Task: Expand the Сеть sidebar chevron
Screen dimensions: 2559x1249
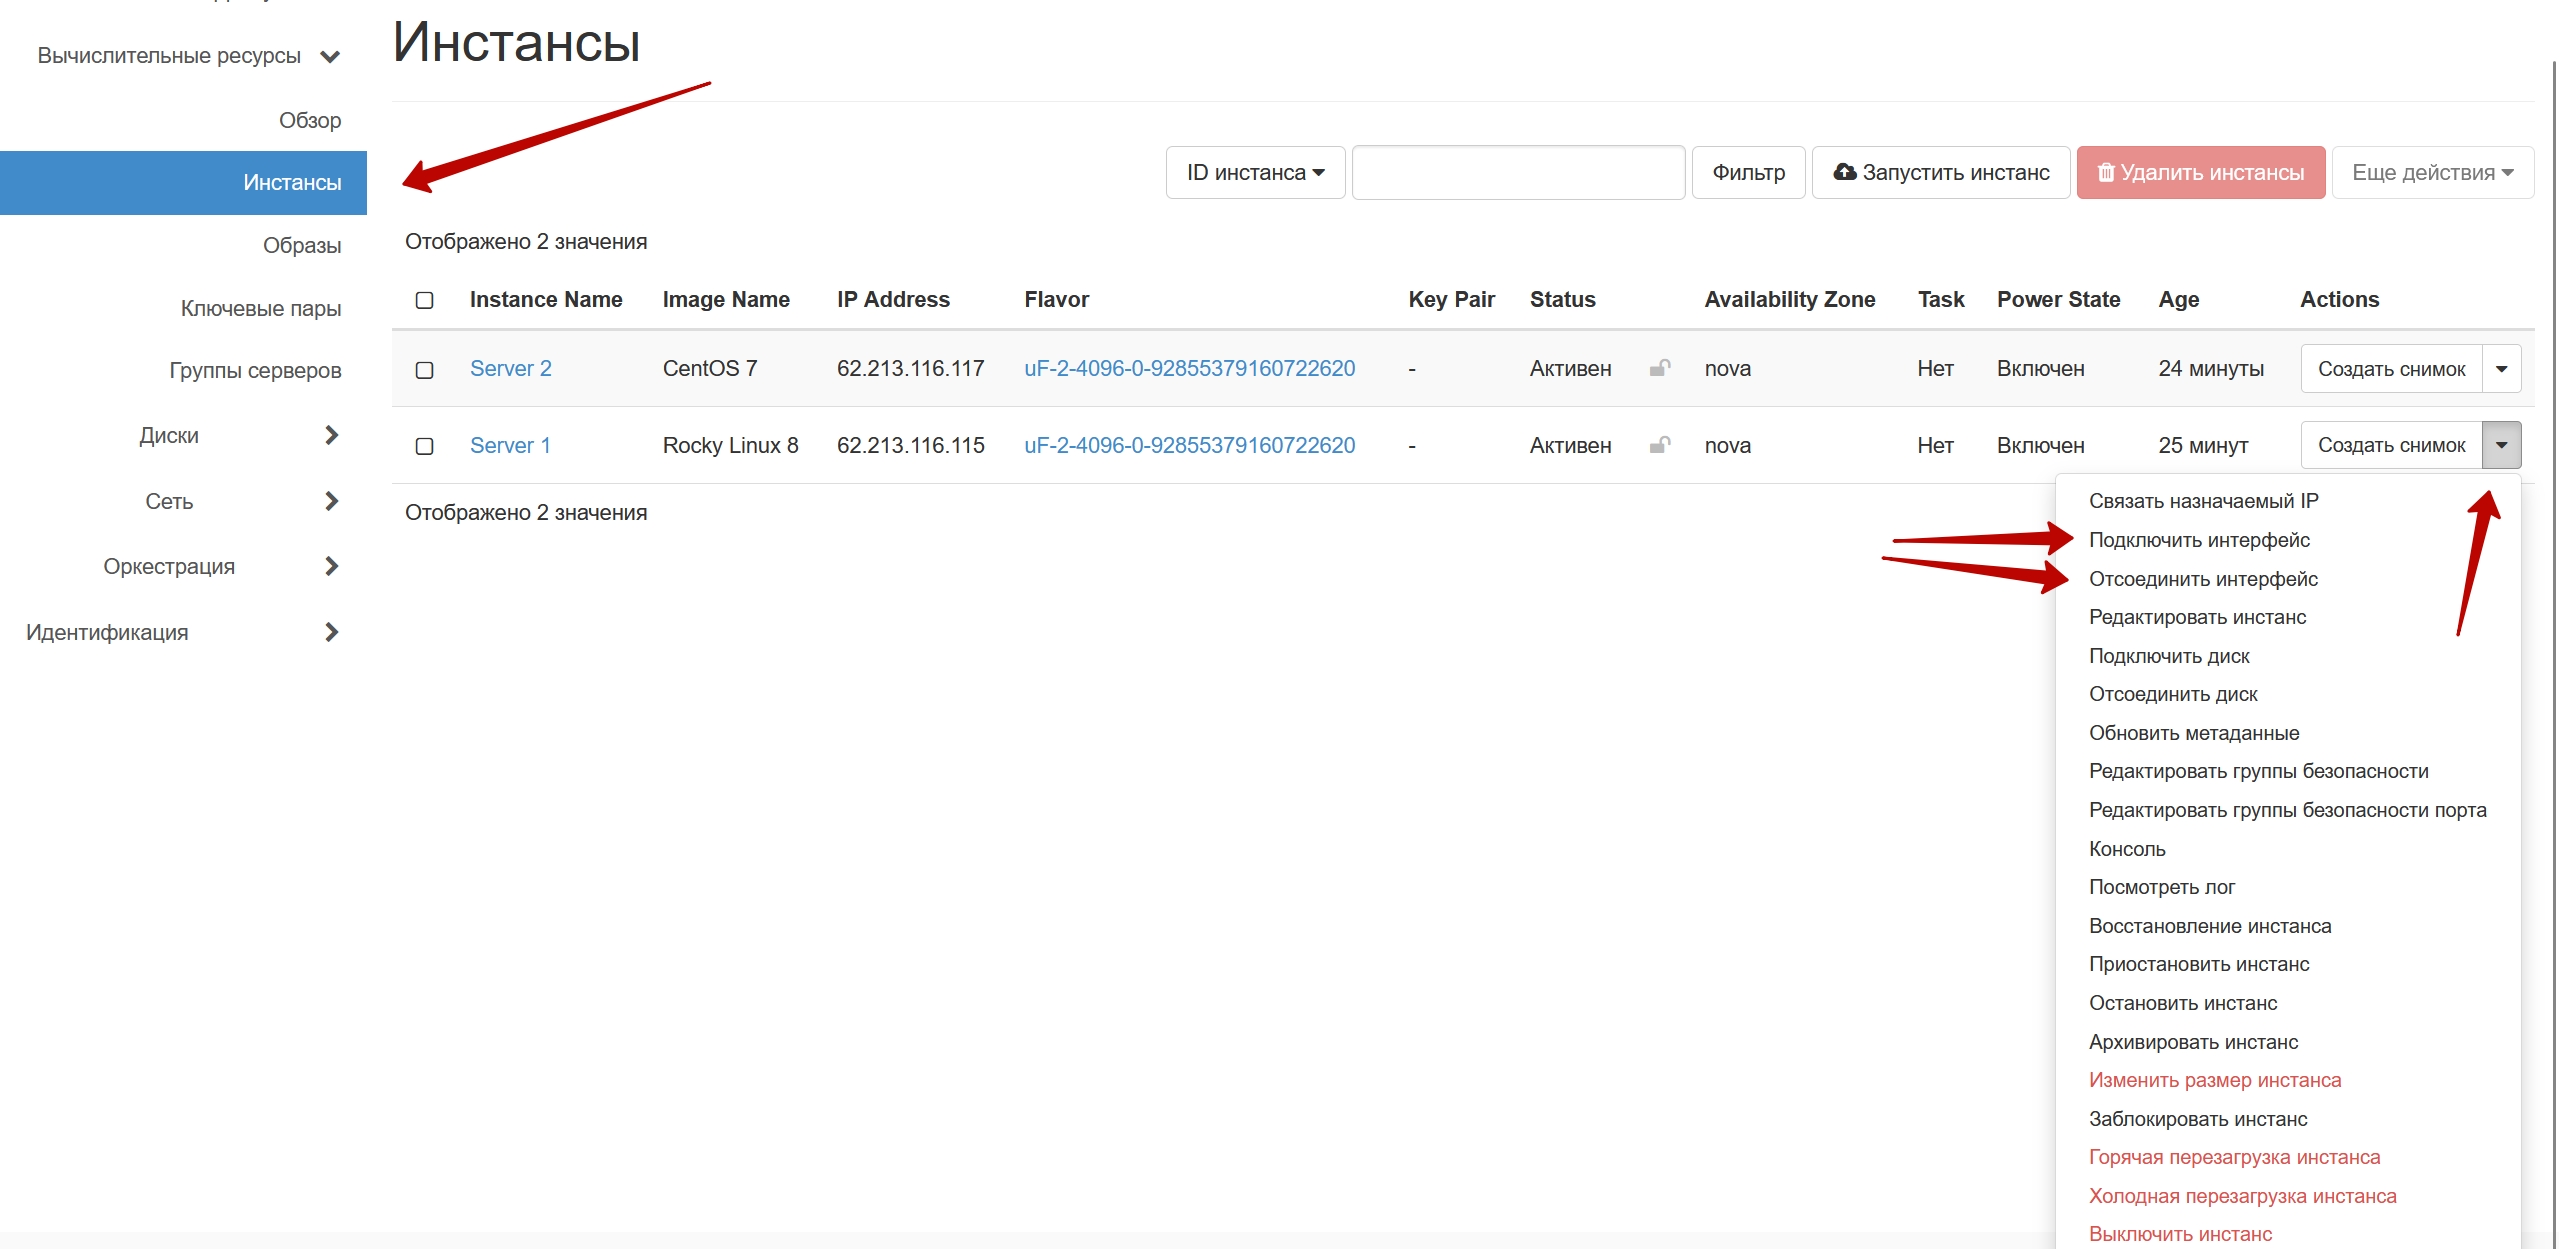Action: pyautogui.click(x=331, y=501)
